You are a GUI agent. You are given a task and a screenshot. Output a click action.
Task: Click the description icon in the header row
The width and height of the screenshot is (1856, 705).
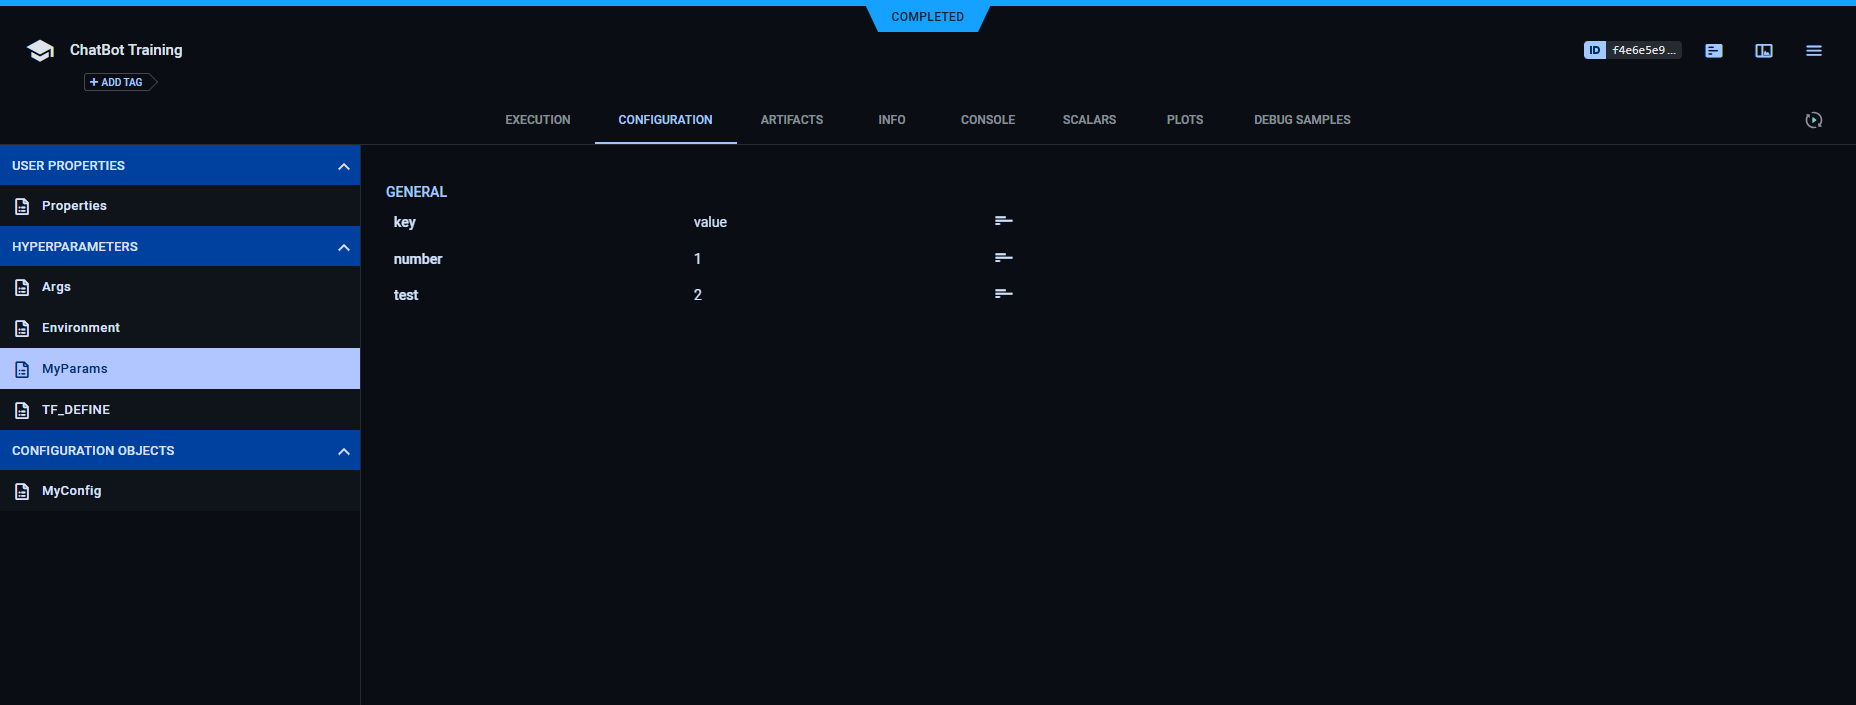[x=1003, y=221]
